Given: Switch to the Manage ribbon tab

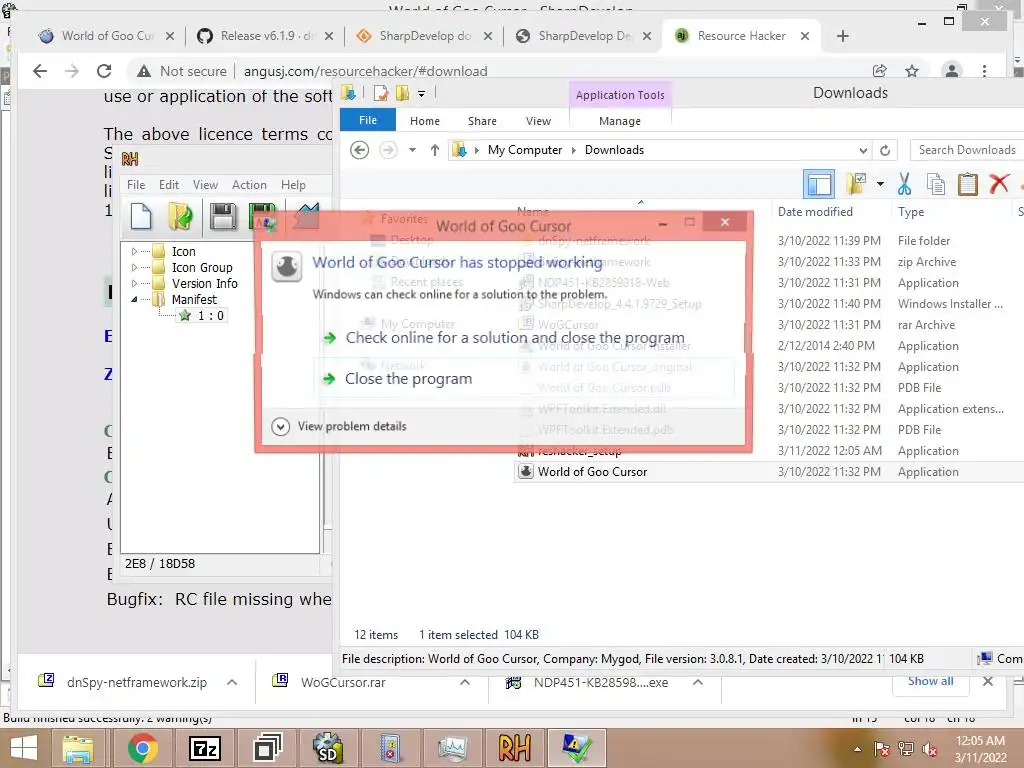Looking at the screenshot, I should pyautogui.click(x=620, y=121).
